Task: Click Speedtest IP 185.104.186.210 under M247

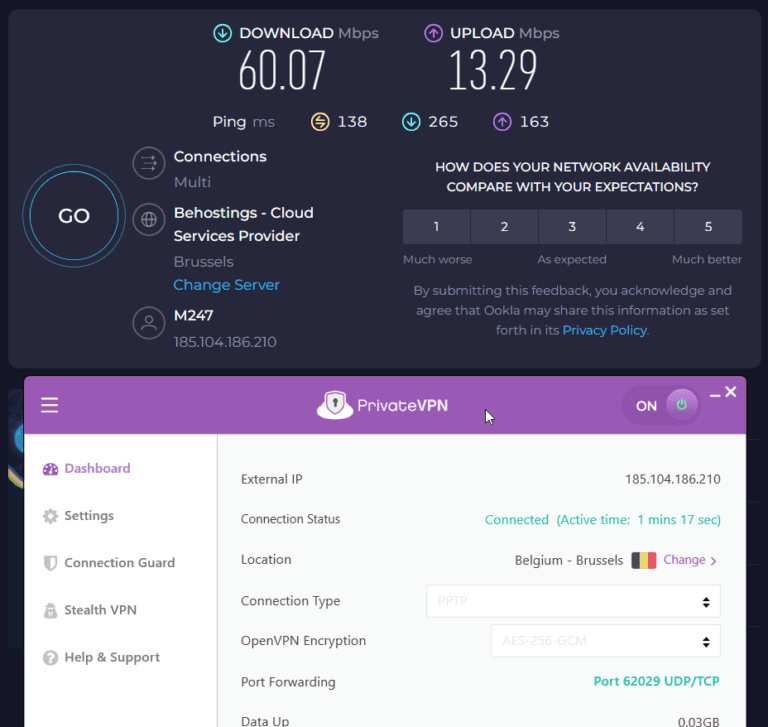Action: point(225,342)
